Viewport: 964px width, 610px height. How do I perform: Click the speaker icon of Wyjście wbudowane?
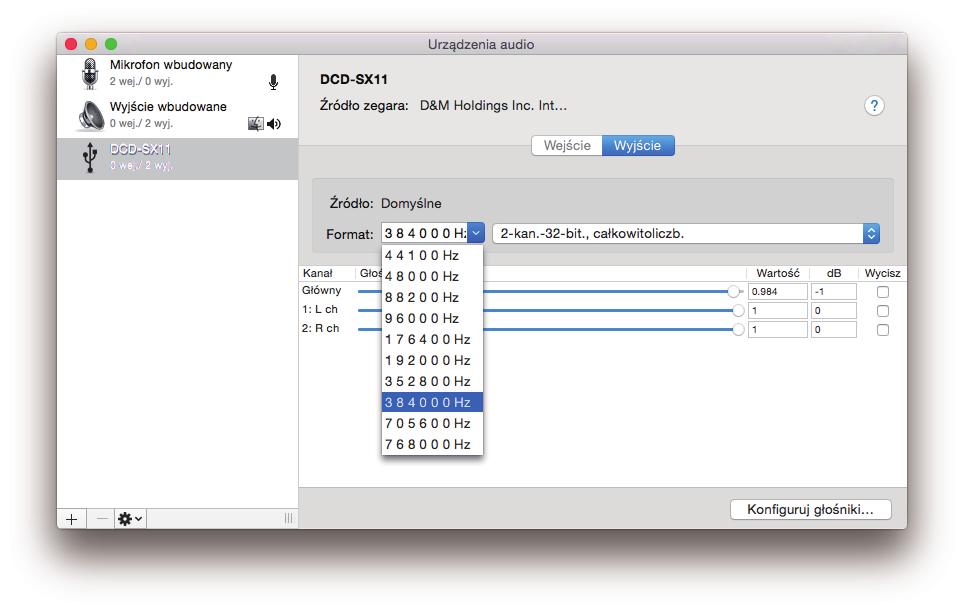click(91, 116)
